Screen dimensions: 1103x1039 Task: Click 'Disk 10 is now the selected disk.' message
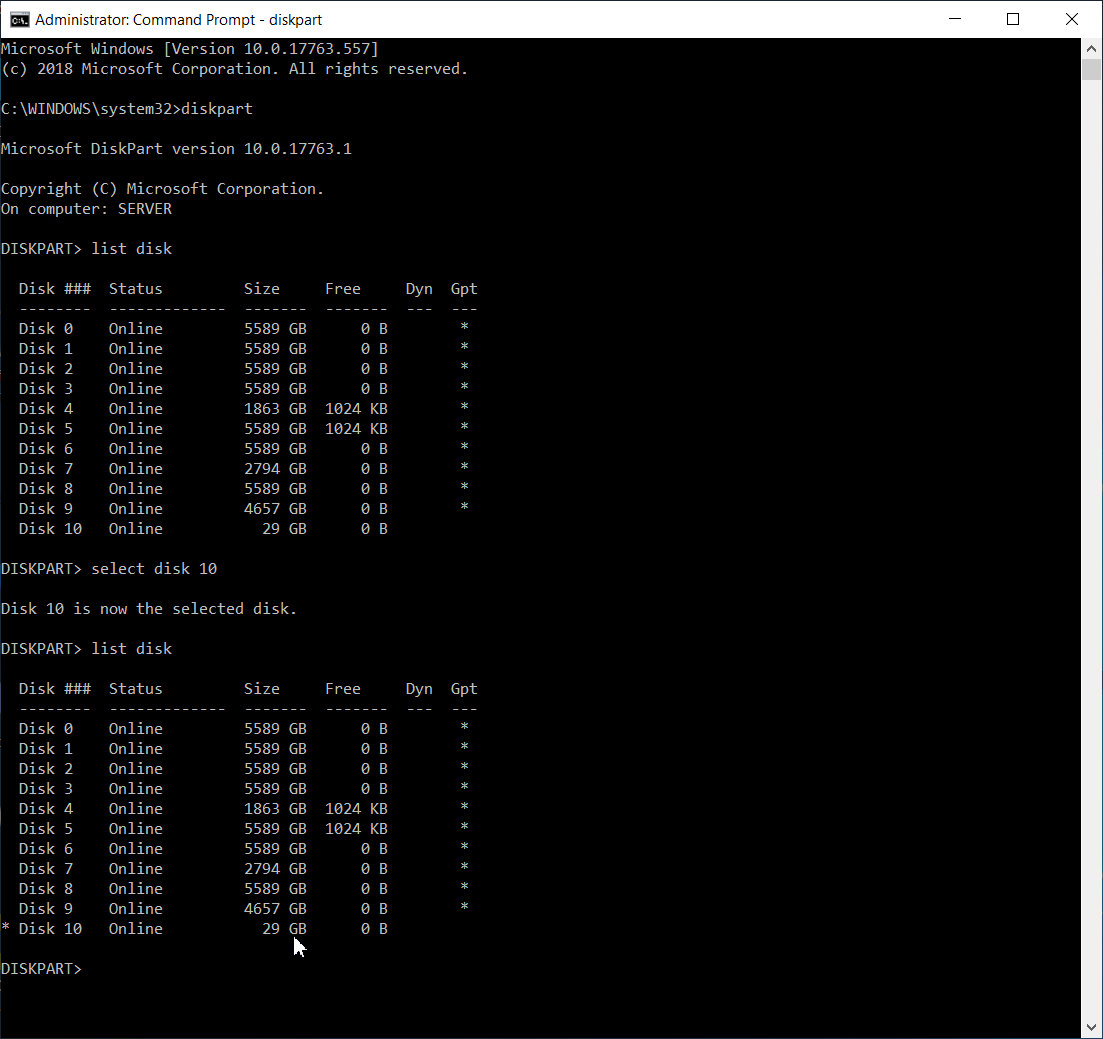[148, 608]
